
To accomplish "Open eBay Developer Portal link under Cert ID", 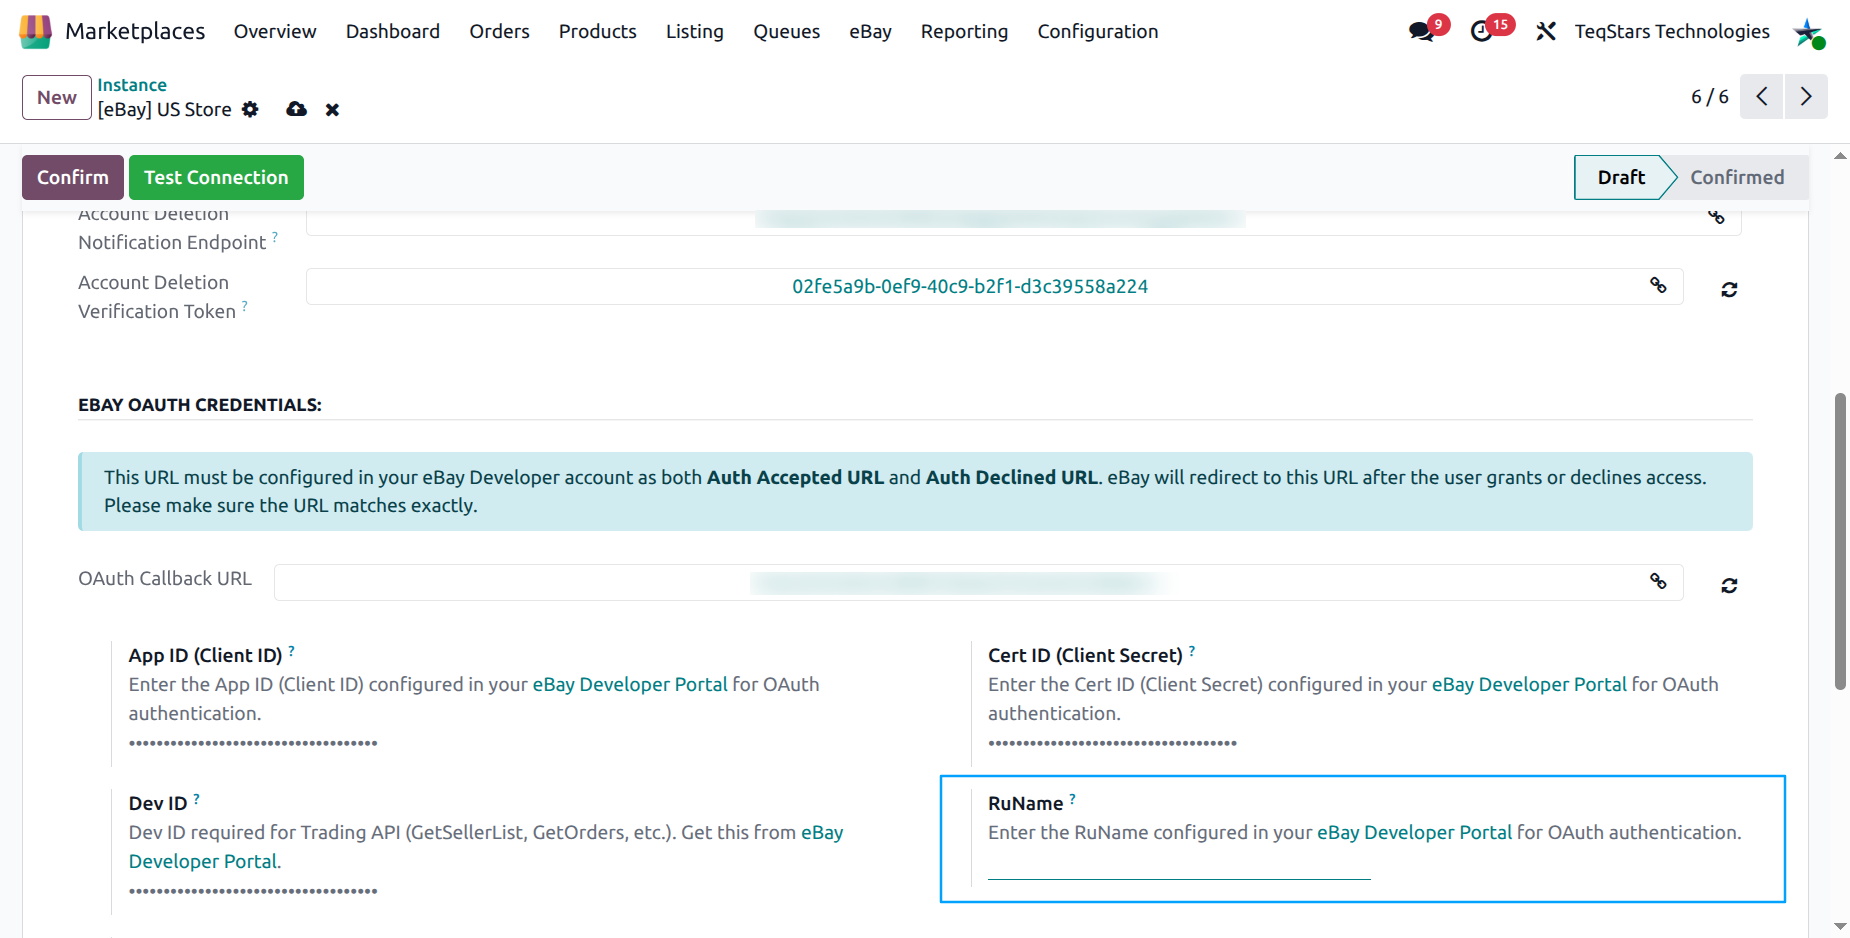I will (1529, 684).
